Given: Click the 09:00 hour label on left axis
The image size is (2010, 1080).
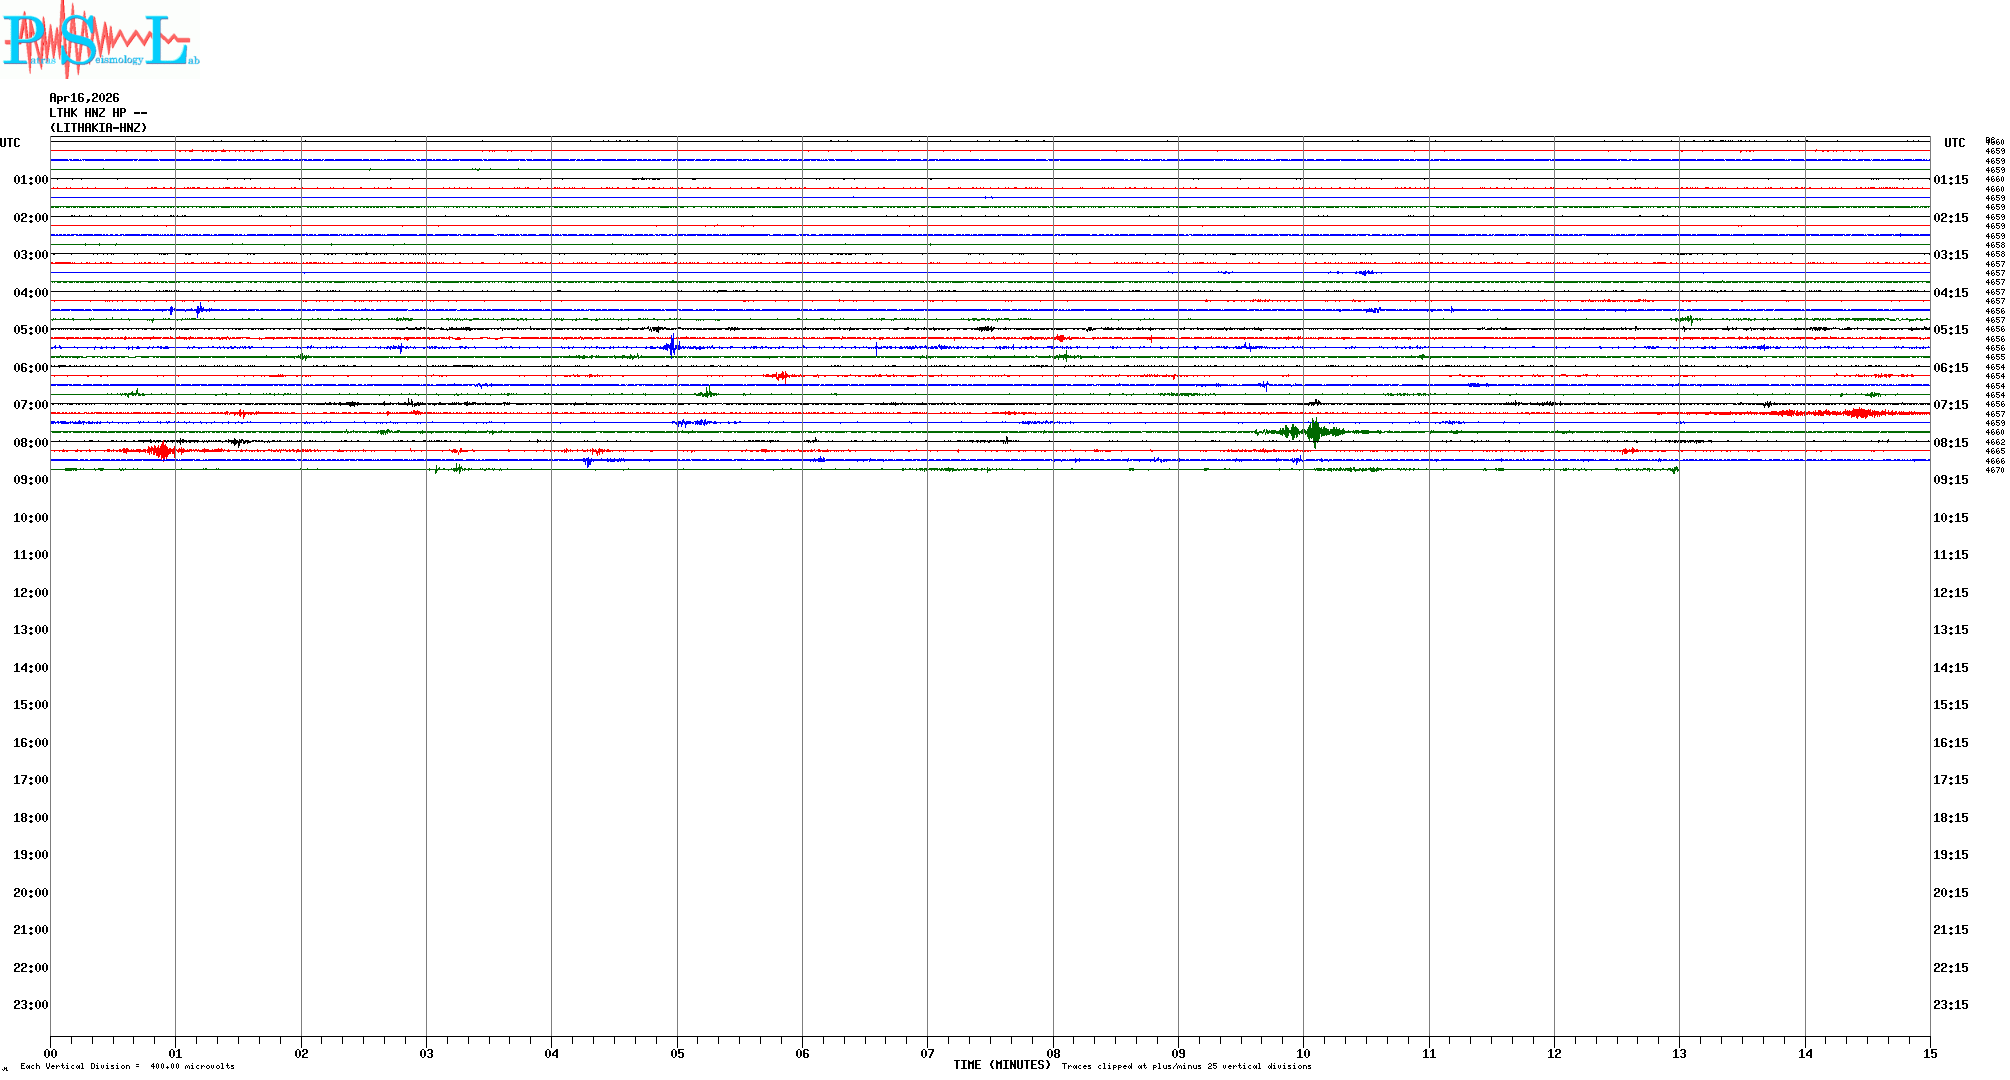Looking at the screenshot, I should coord(30,480).
